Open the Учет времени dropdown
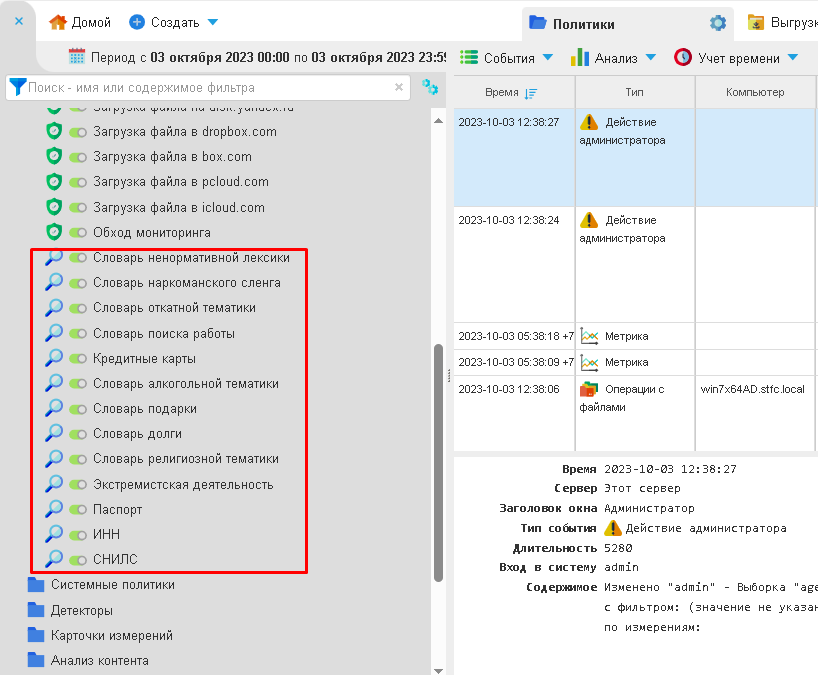This screenshot has width=818, height=675. (737, 58)
